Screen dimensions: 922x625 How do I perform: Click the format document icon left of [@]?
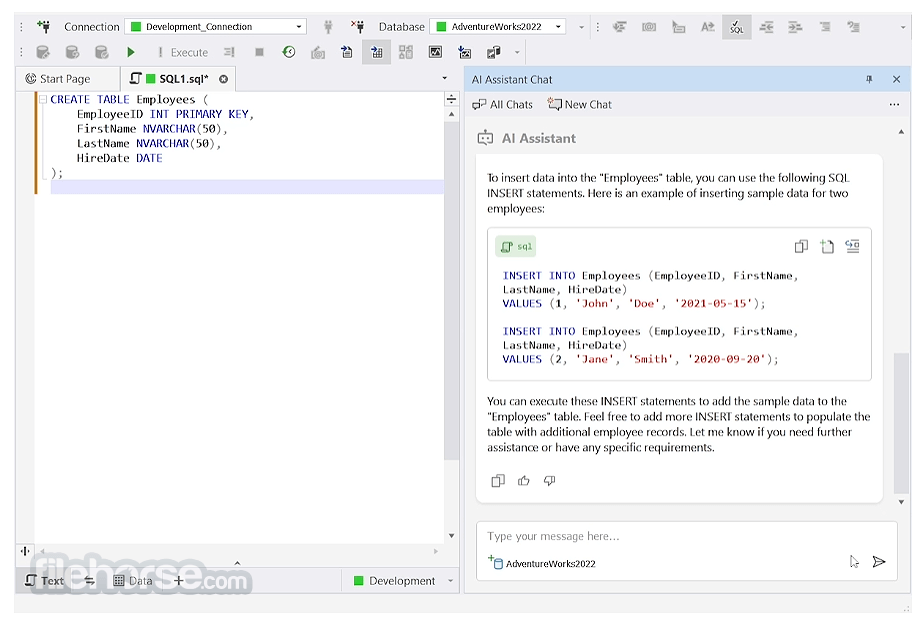(x=619, y=26)
